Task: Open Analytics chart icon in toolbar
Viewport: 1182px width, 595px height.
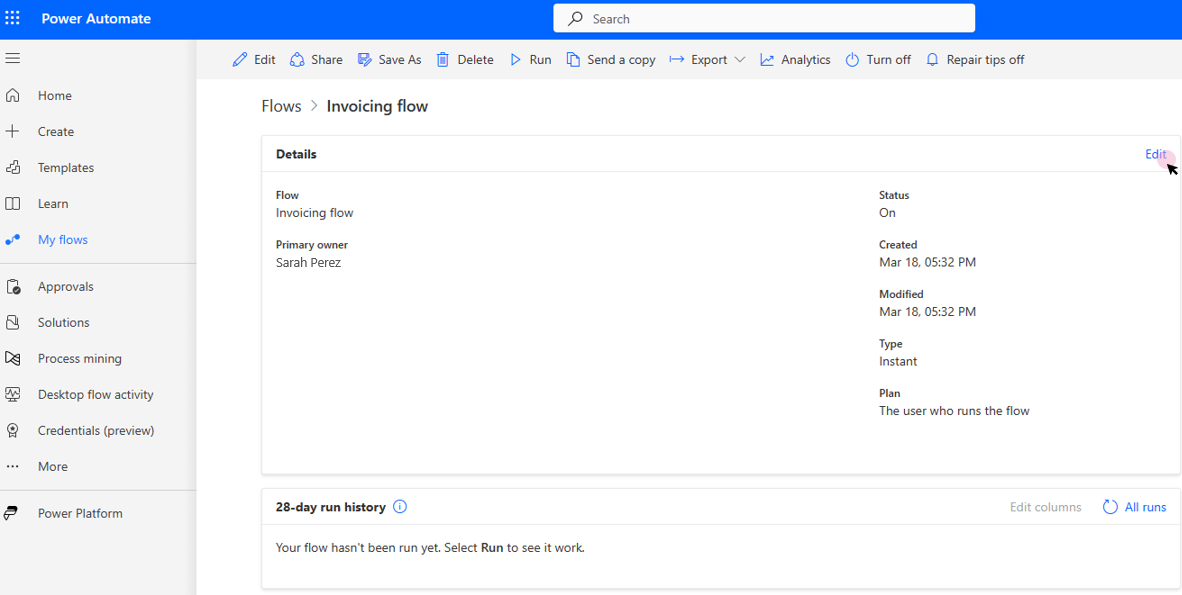Action: [767, 60]
